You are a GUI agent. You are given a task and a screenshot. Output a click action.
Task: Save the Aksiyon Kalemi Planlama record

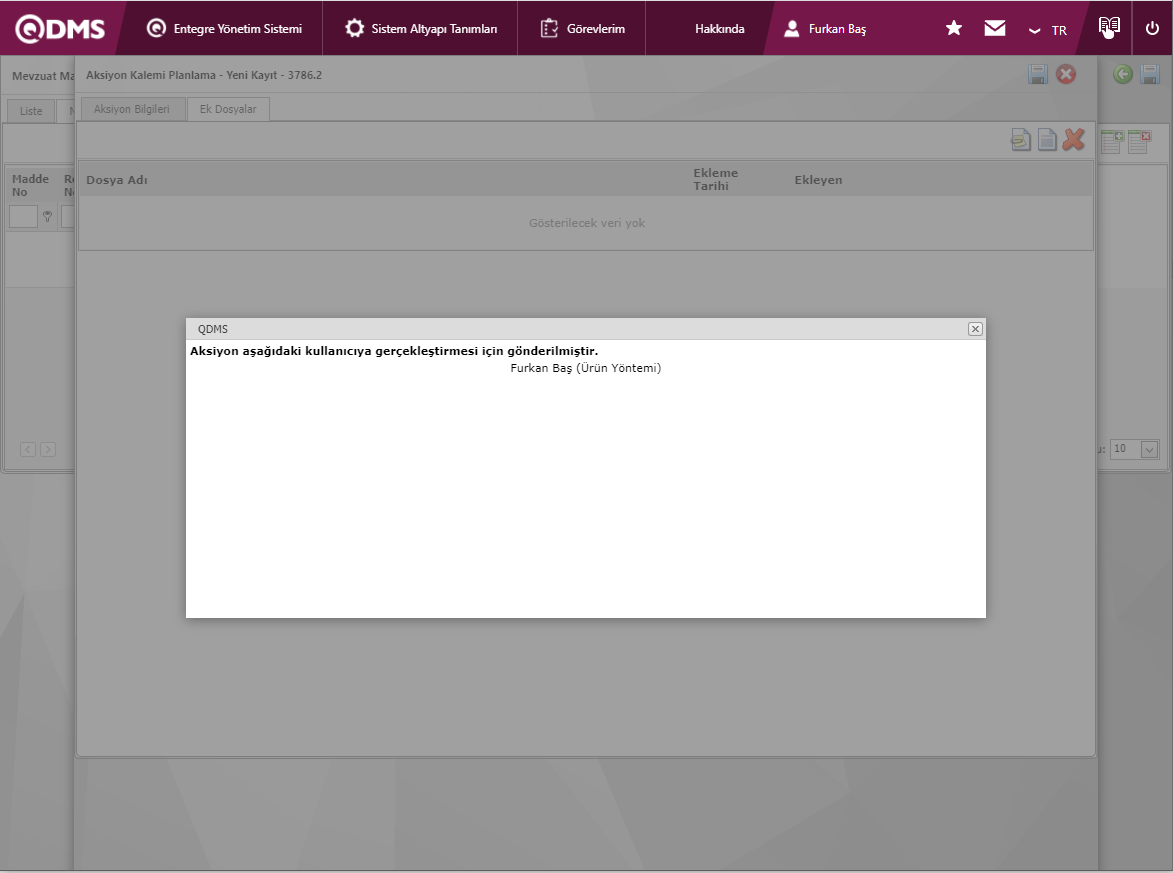click(1038, 74)
